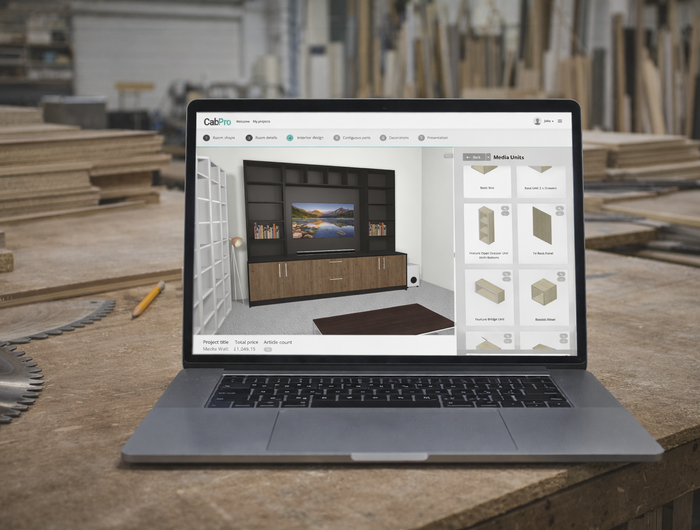This screenshot has height=530, width=700.
Task: Open the hamburger menu in the header
Action: point(560,121)
